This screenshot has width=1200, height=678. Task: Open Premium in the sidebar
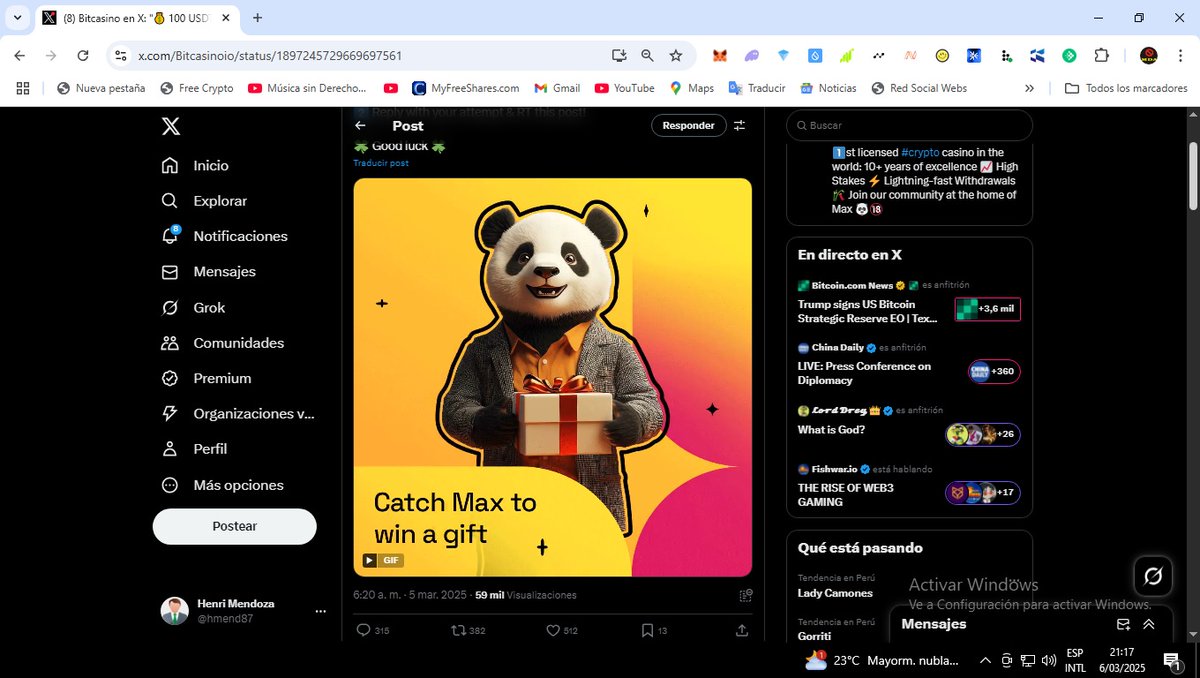point(207,379)
